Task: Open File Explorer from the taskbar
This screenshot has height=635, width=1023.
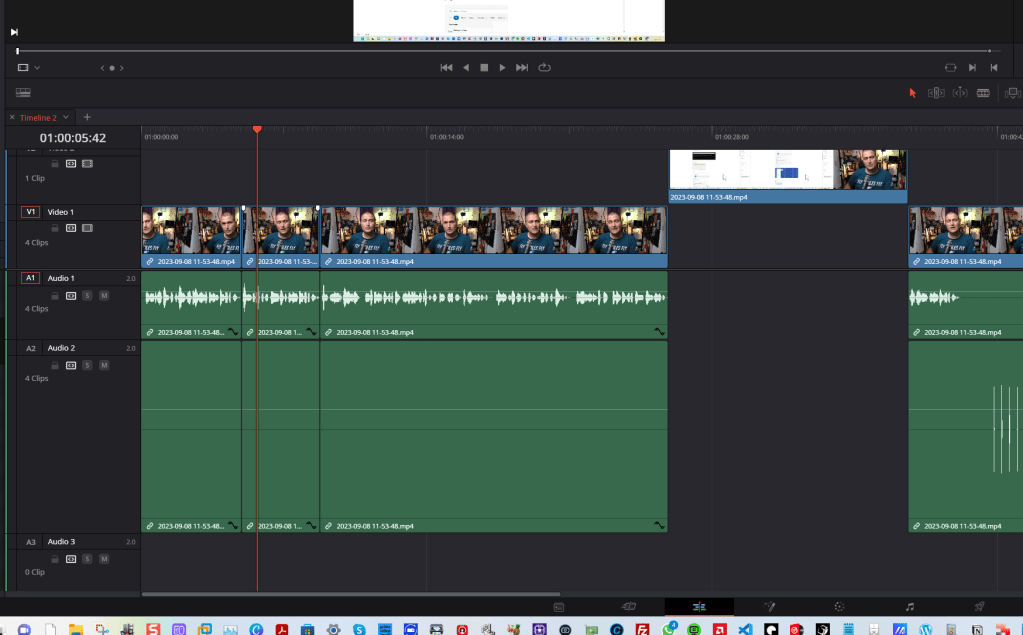Action: [76, 629]
